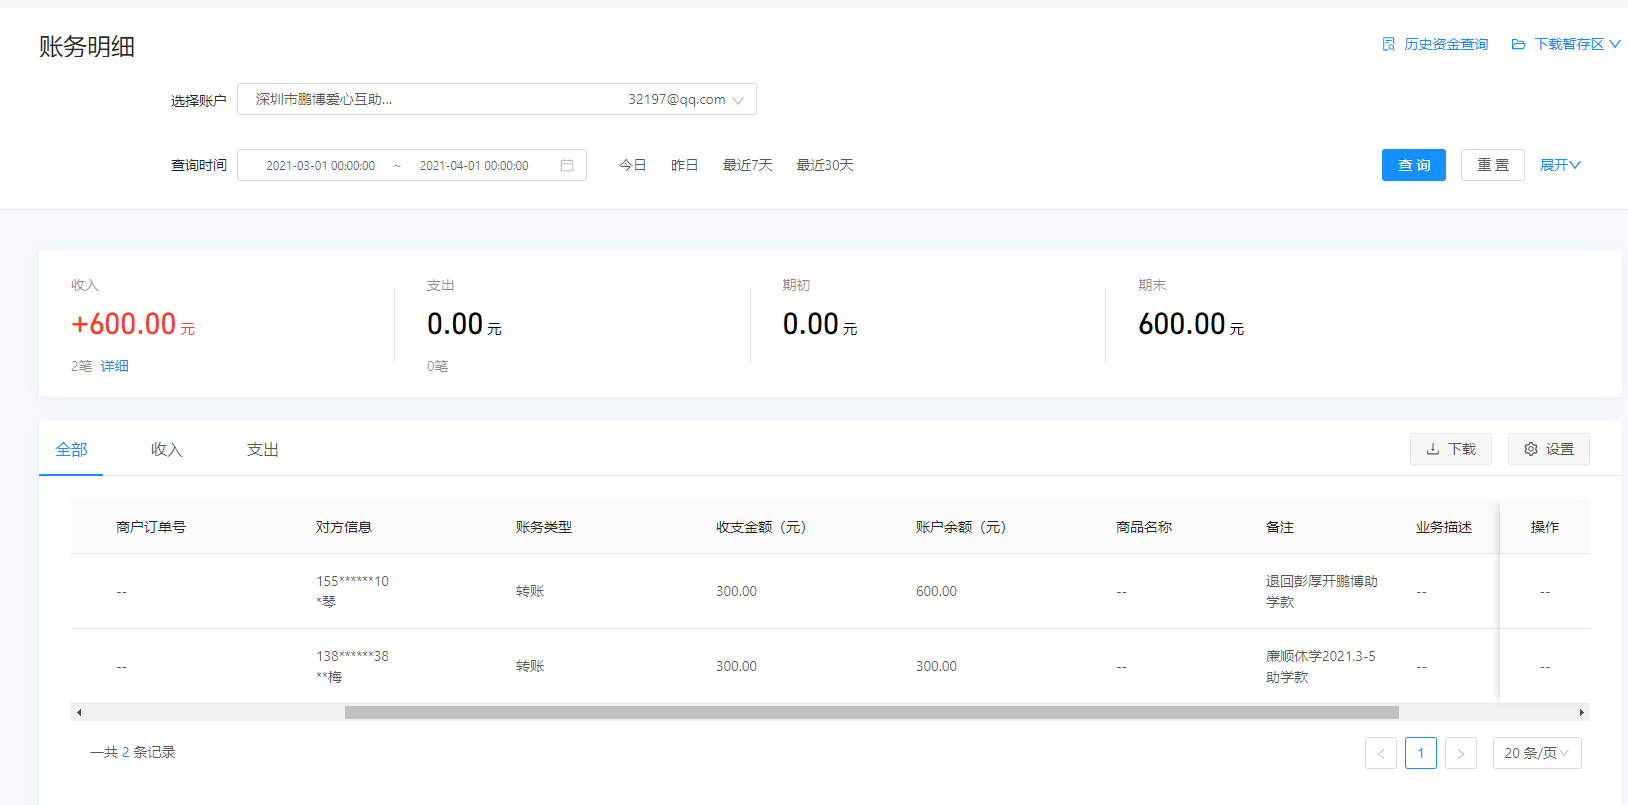Click remark 廉顺休学2021.3-5助学款
1628x805 pixels.
tap(1321, 666)
